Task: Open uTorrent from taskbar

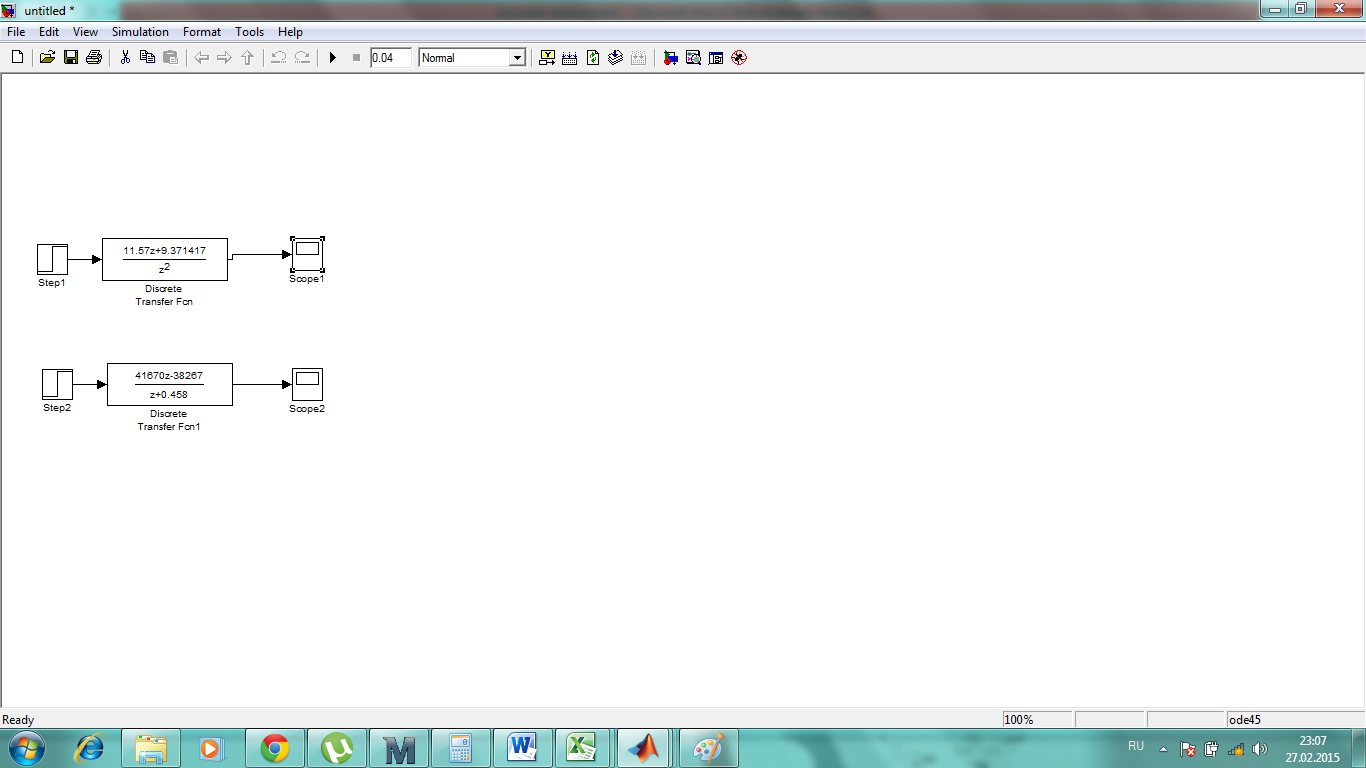Action: click(337, 748)
